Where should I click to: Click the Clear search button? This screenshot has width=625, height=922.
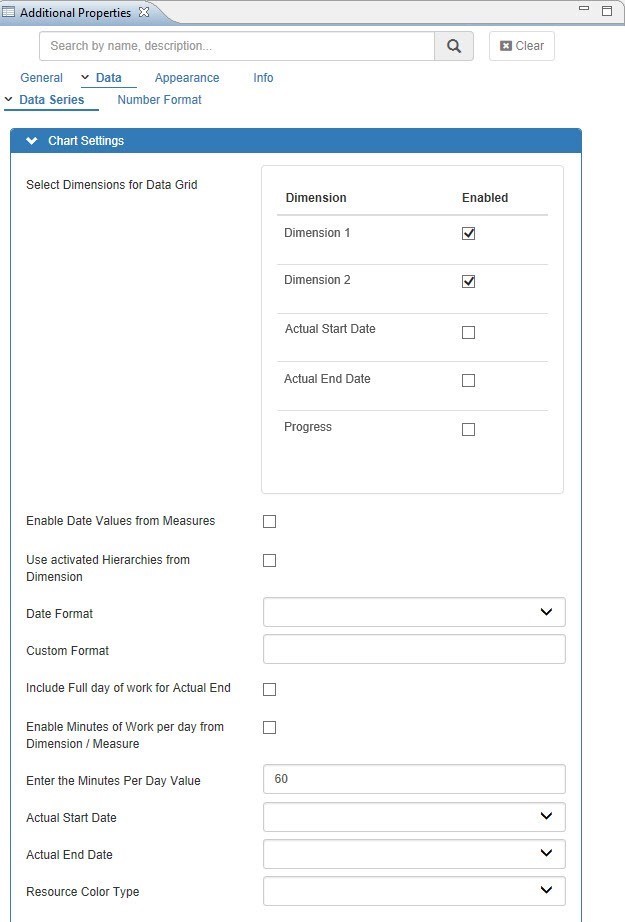522,46
